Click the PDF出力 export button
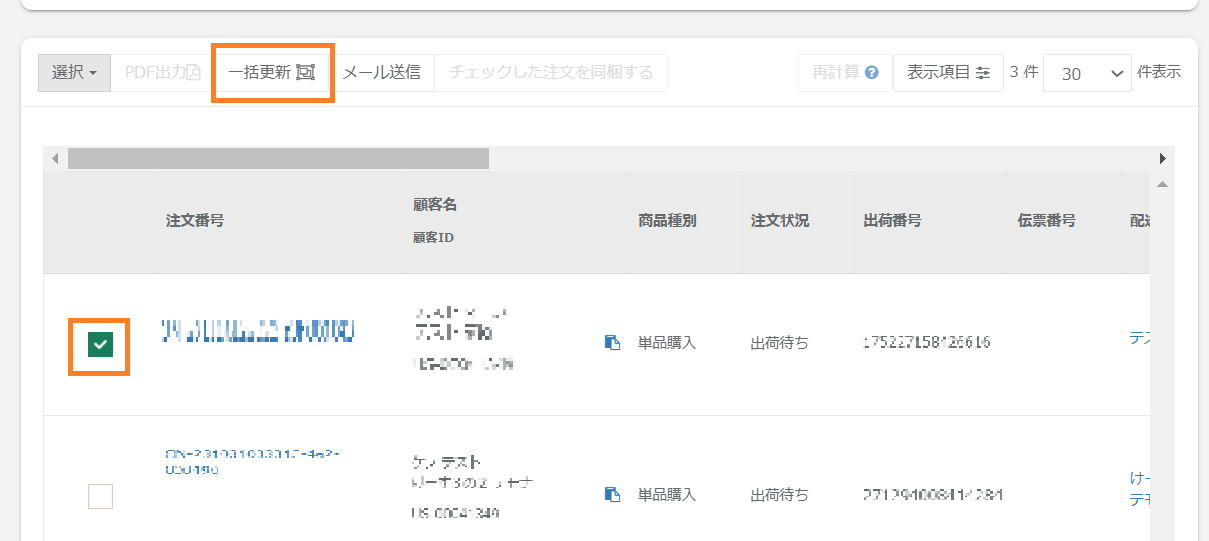Viewport: 1209px width, 541px height. point(162,72)
